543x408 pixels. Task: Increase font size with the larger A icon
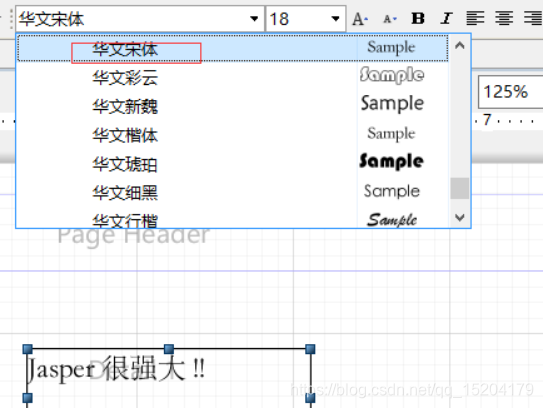pyautogui.click(x=360, y=19)
